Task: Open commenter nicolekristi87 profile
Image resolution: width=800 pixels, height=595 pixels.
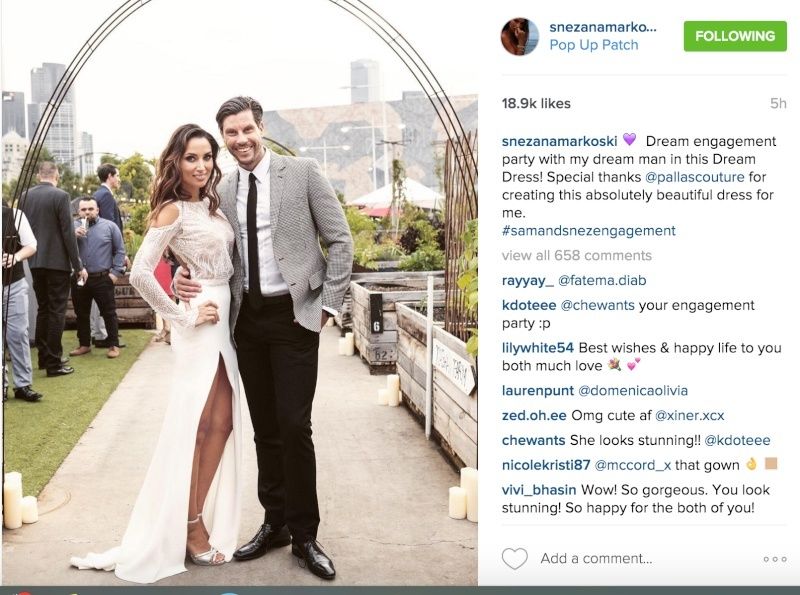Action: tap(546, 465)
